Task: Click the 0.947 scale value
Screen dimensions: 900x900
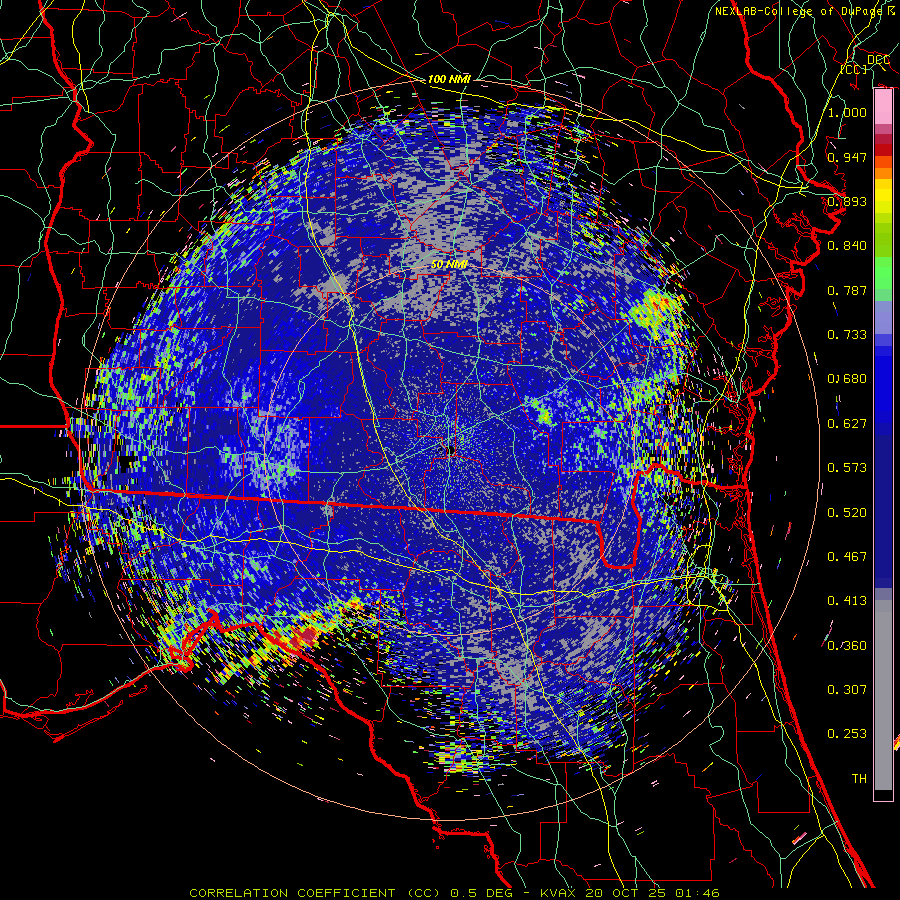Action: pos(847,157)
